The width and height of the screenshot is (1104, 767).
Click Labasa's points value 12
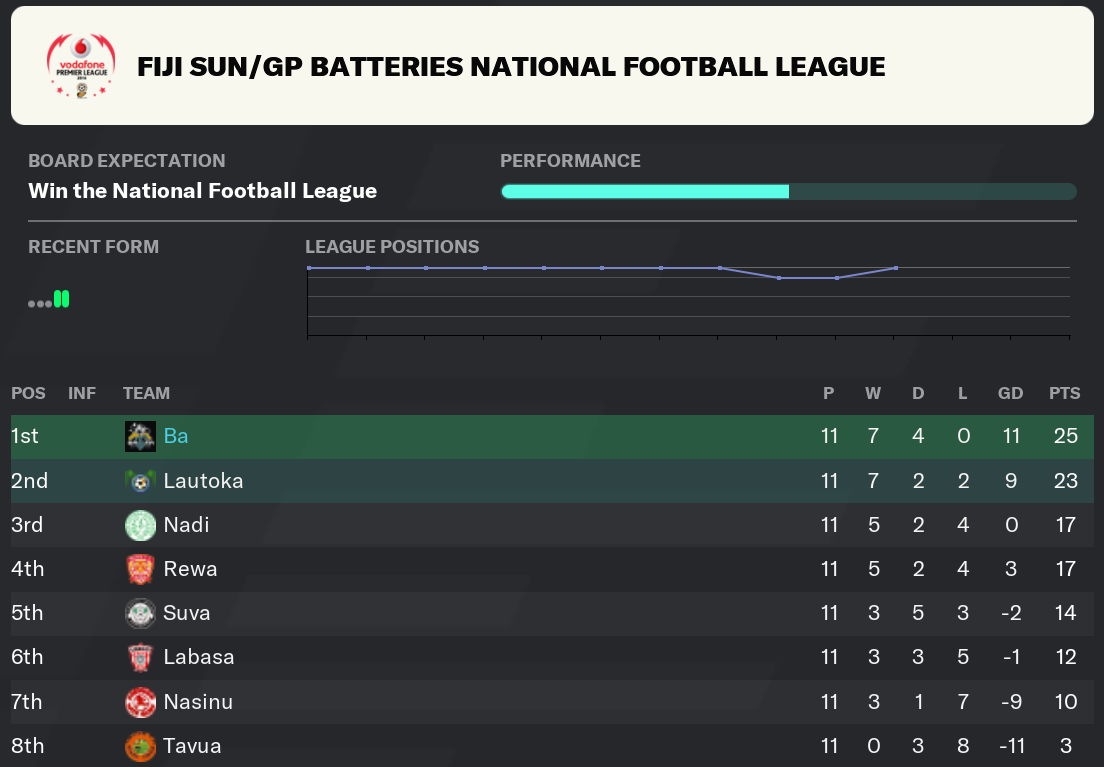point(1065,657)
